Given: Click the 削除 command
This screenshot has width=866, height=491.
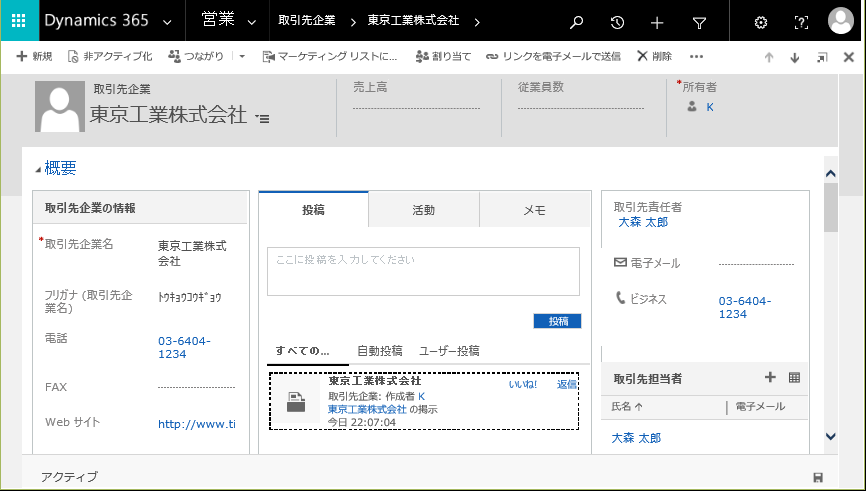Looking at the screenshot, I should (654, 56).
